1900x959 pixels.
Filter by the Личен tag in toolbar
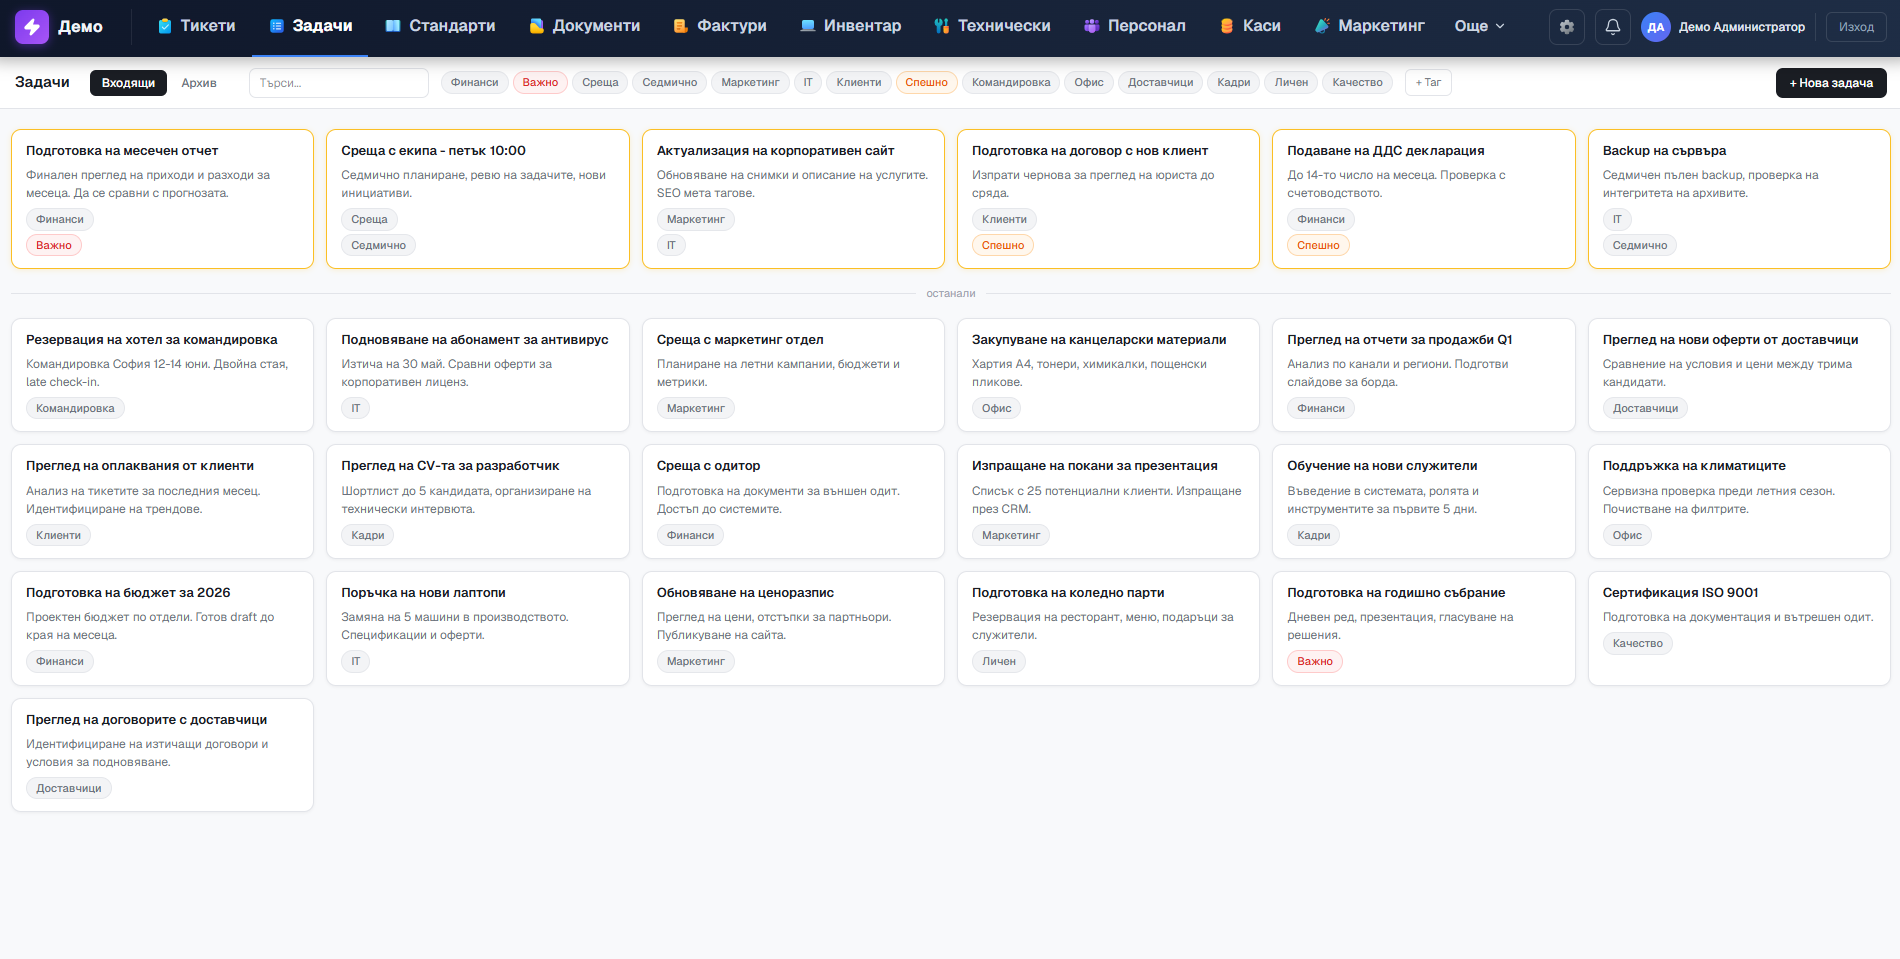(1291, 82)
